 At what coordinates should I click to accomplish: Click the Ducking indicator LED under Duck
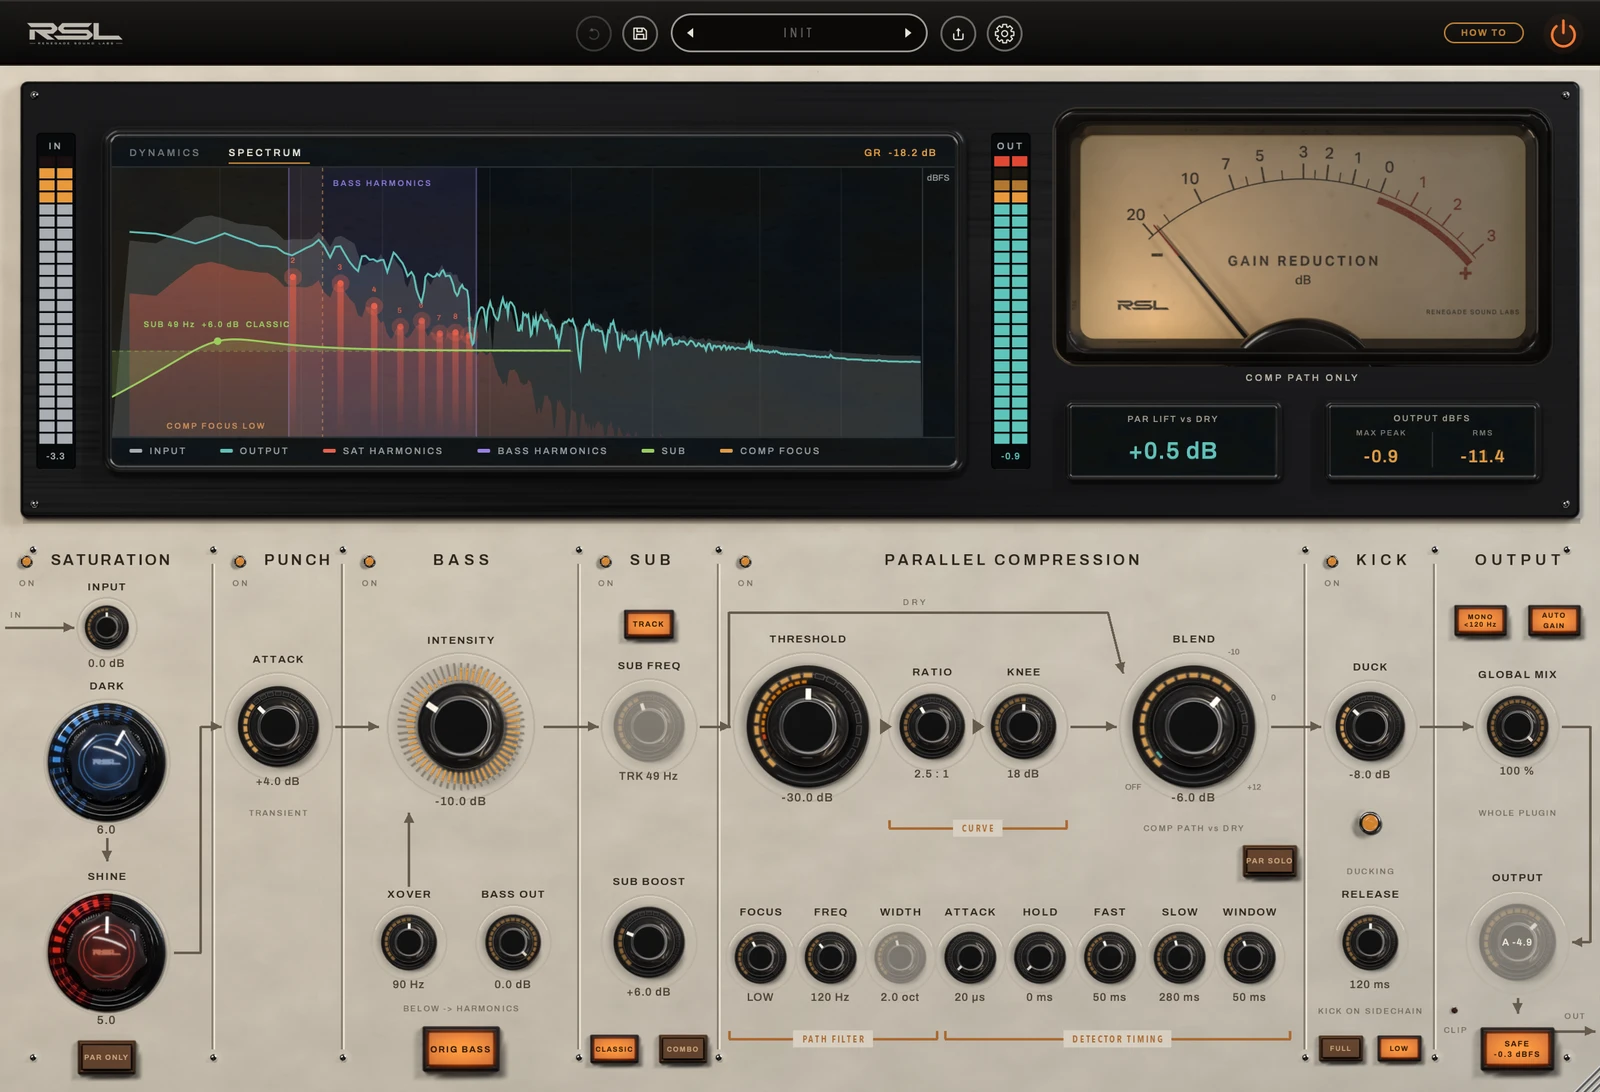(1369, 824)
